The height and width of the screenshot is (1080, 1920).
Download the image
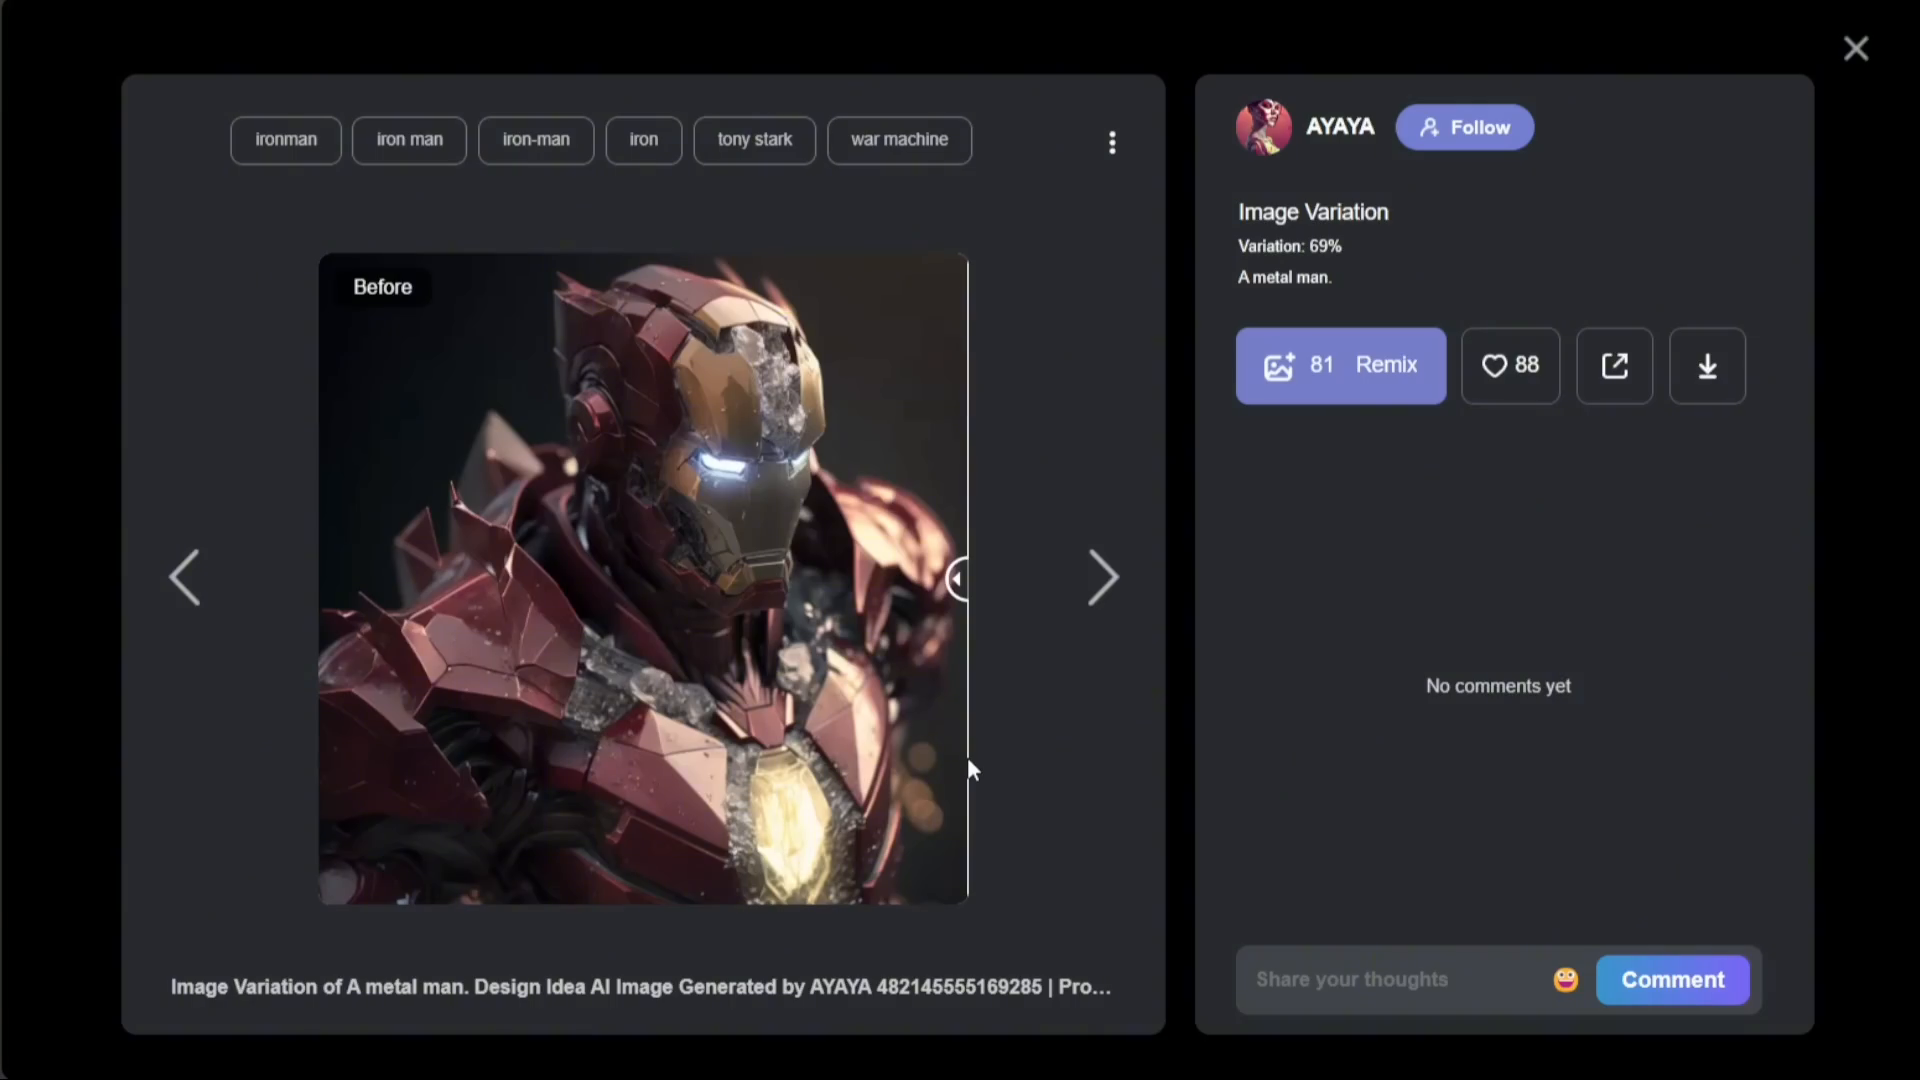(1708, 366)
